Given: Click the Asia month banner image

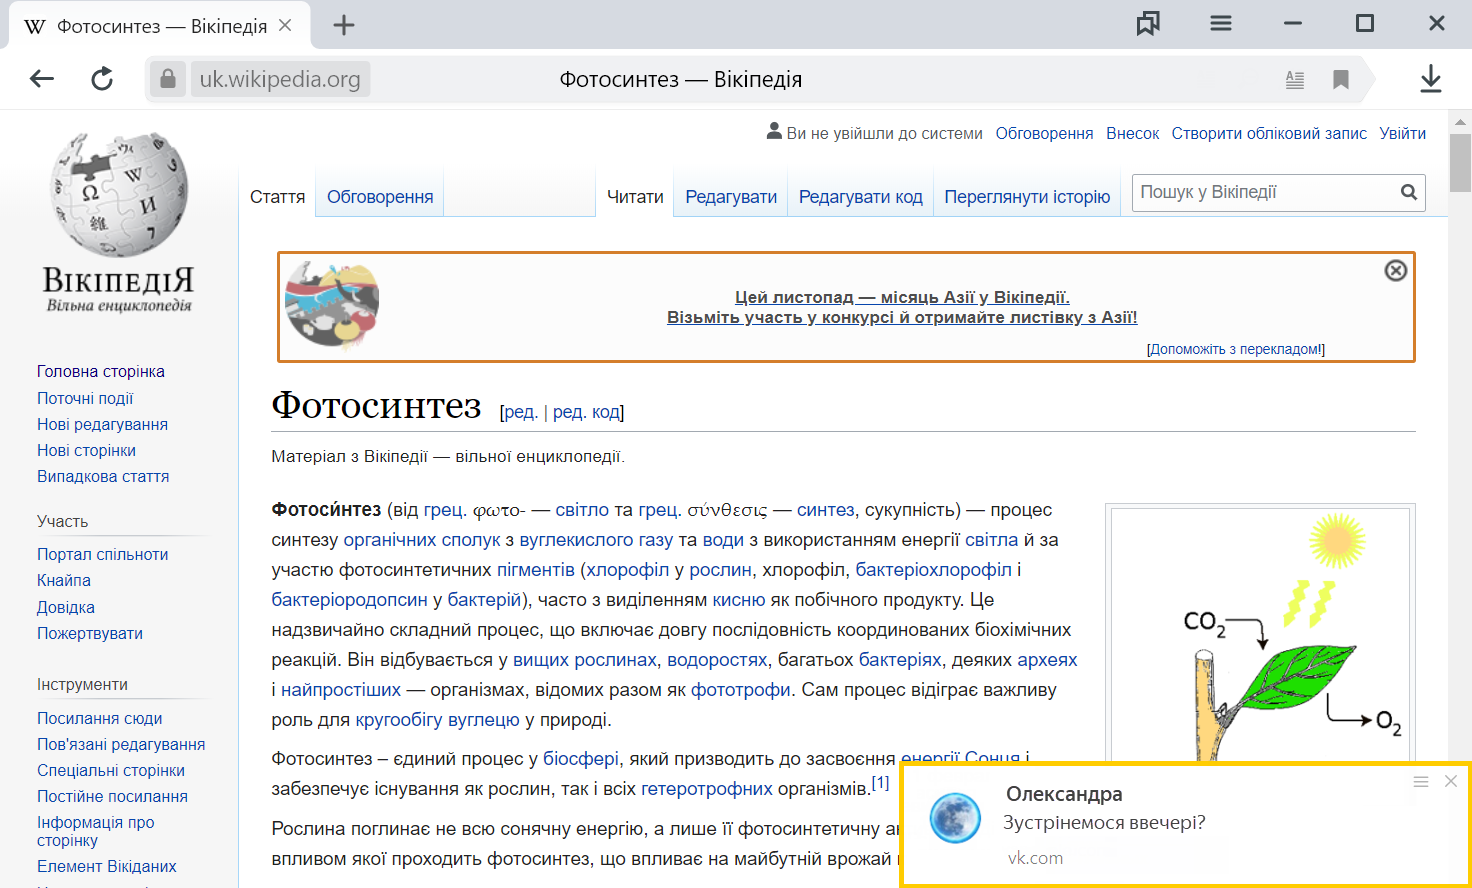Looking at the screenshot, I should tap(332, 305).
